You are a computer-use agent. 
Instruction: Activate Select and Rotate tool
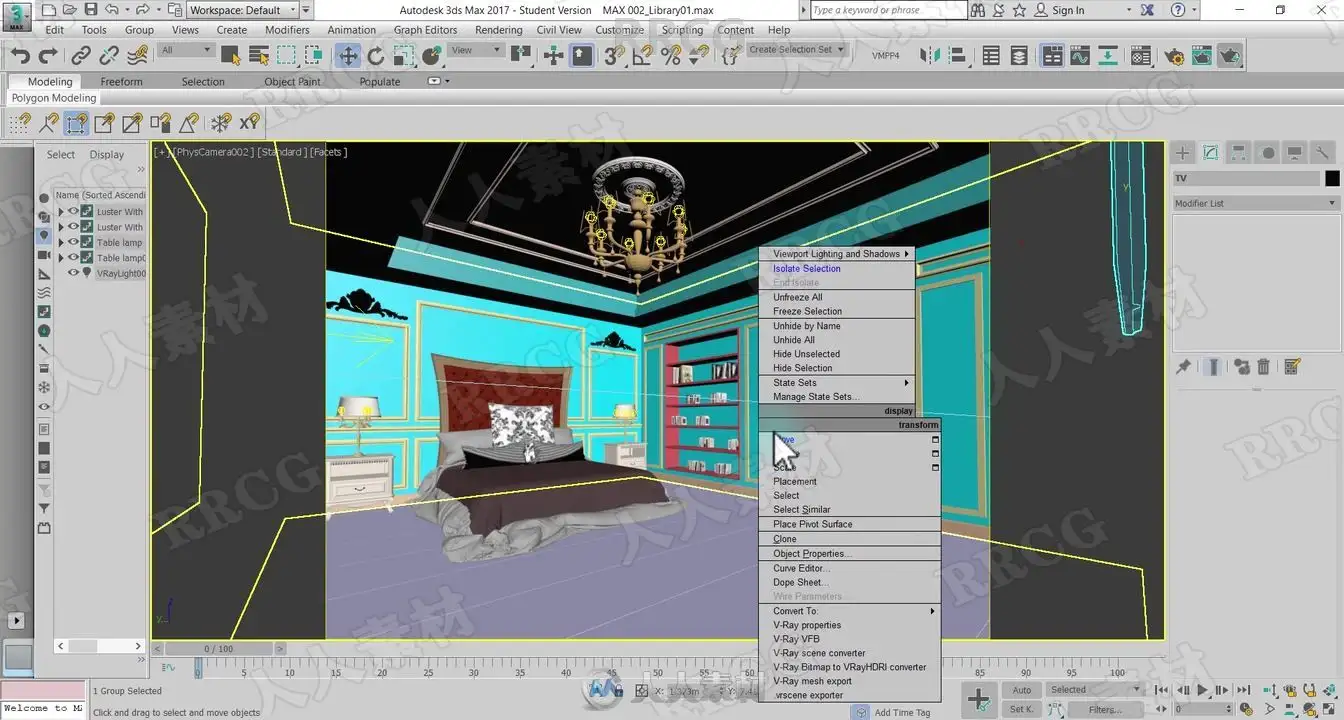[376, 56]
